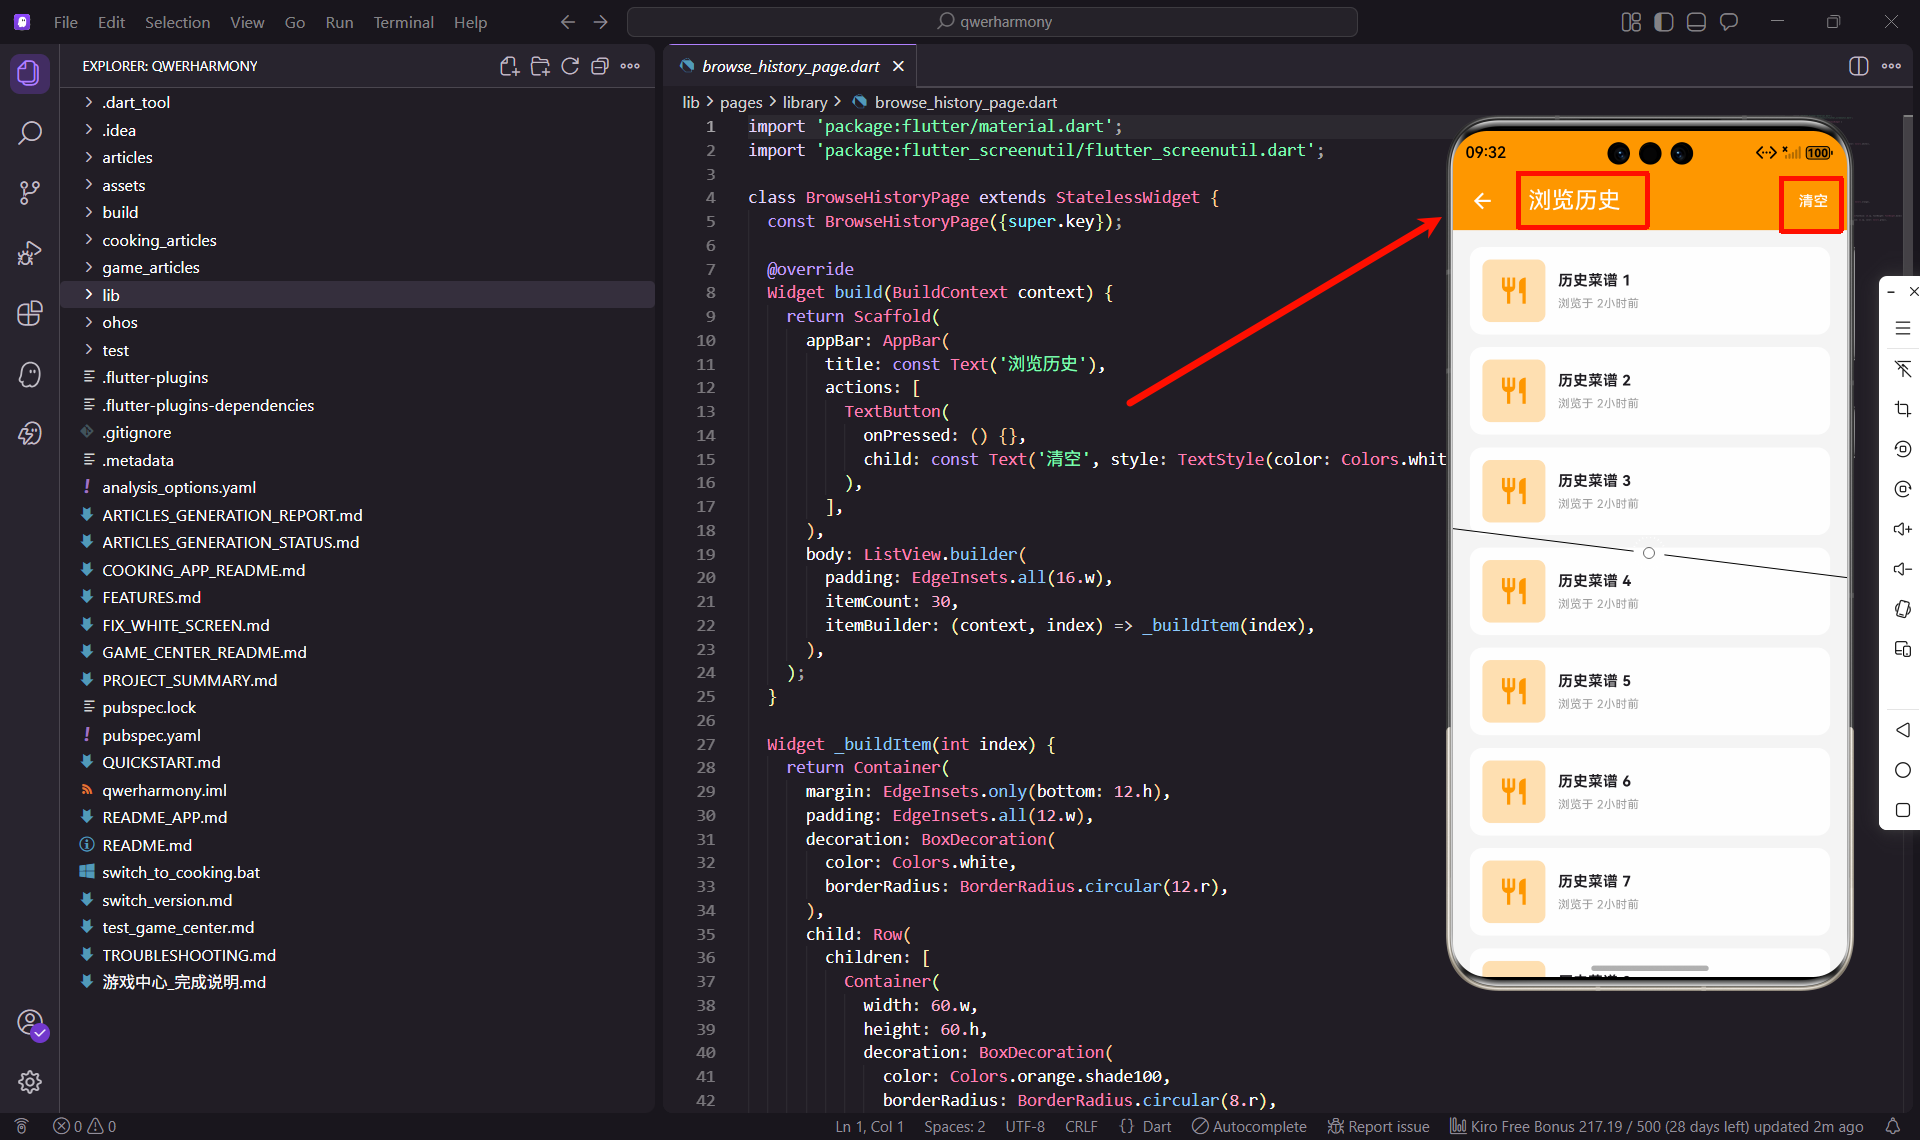
Task: Refresh the explorer file tree
Action: [x=570, y=66]
